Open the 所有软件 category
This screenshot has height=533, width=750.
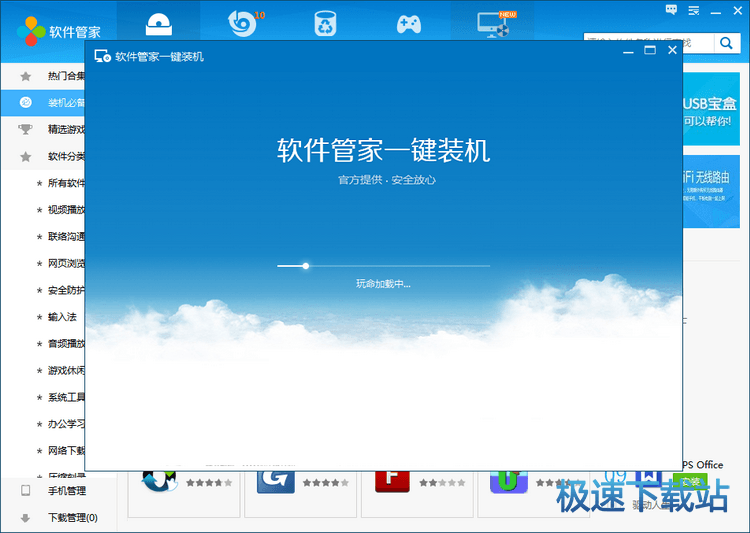(x=66, y=183)
